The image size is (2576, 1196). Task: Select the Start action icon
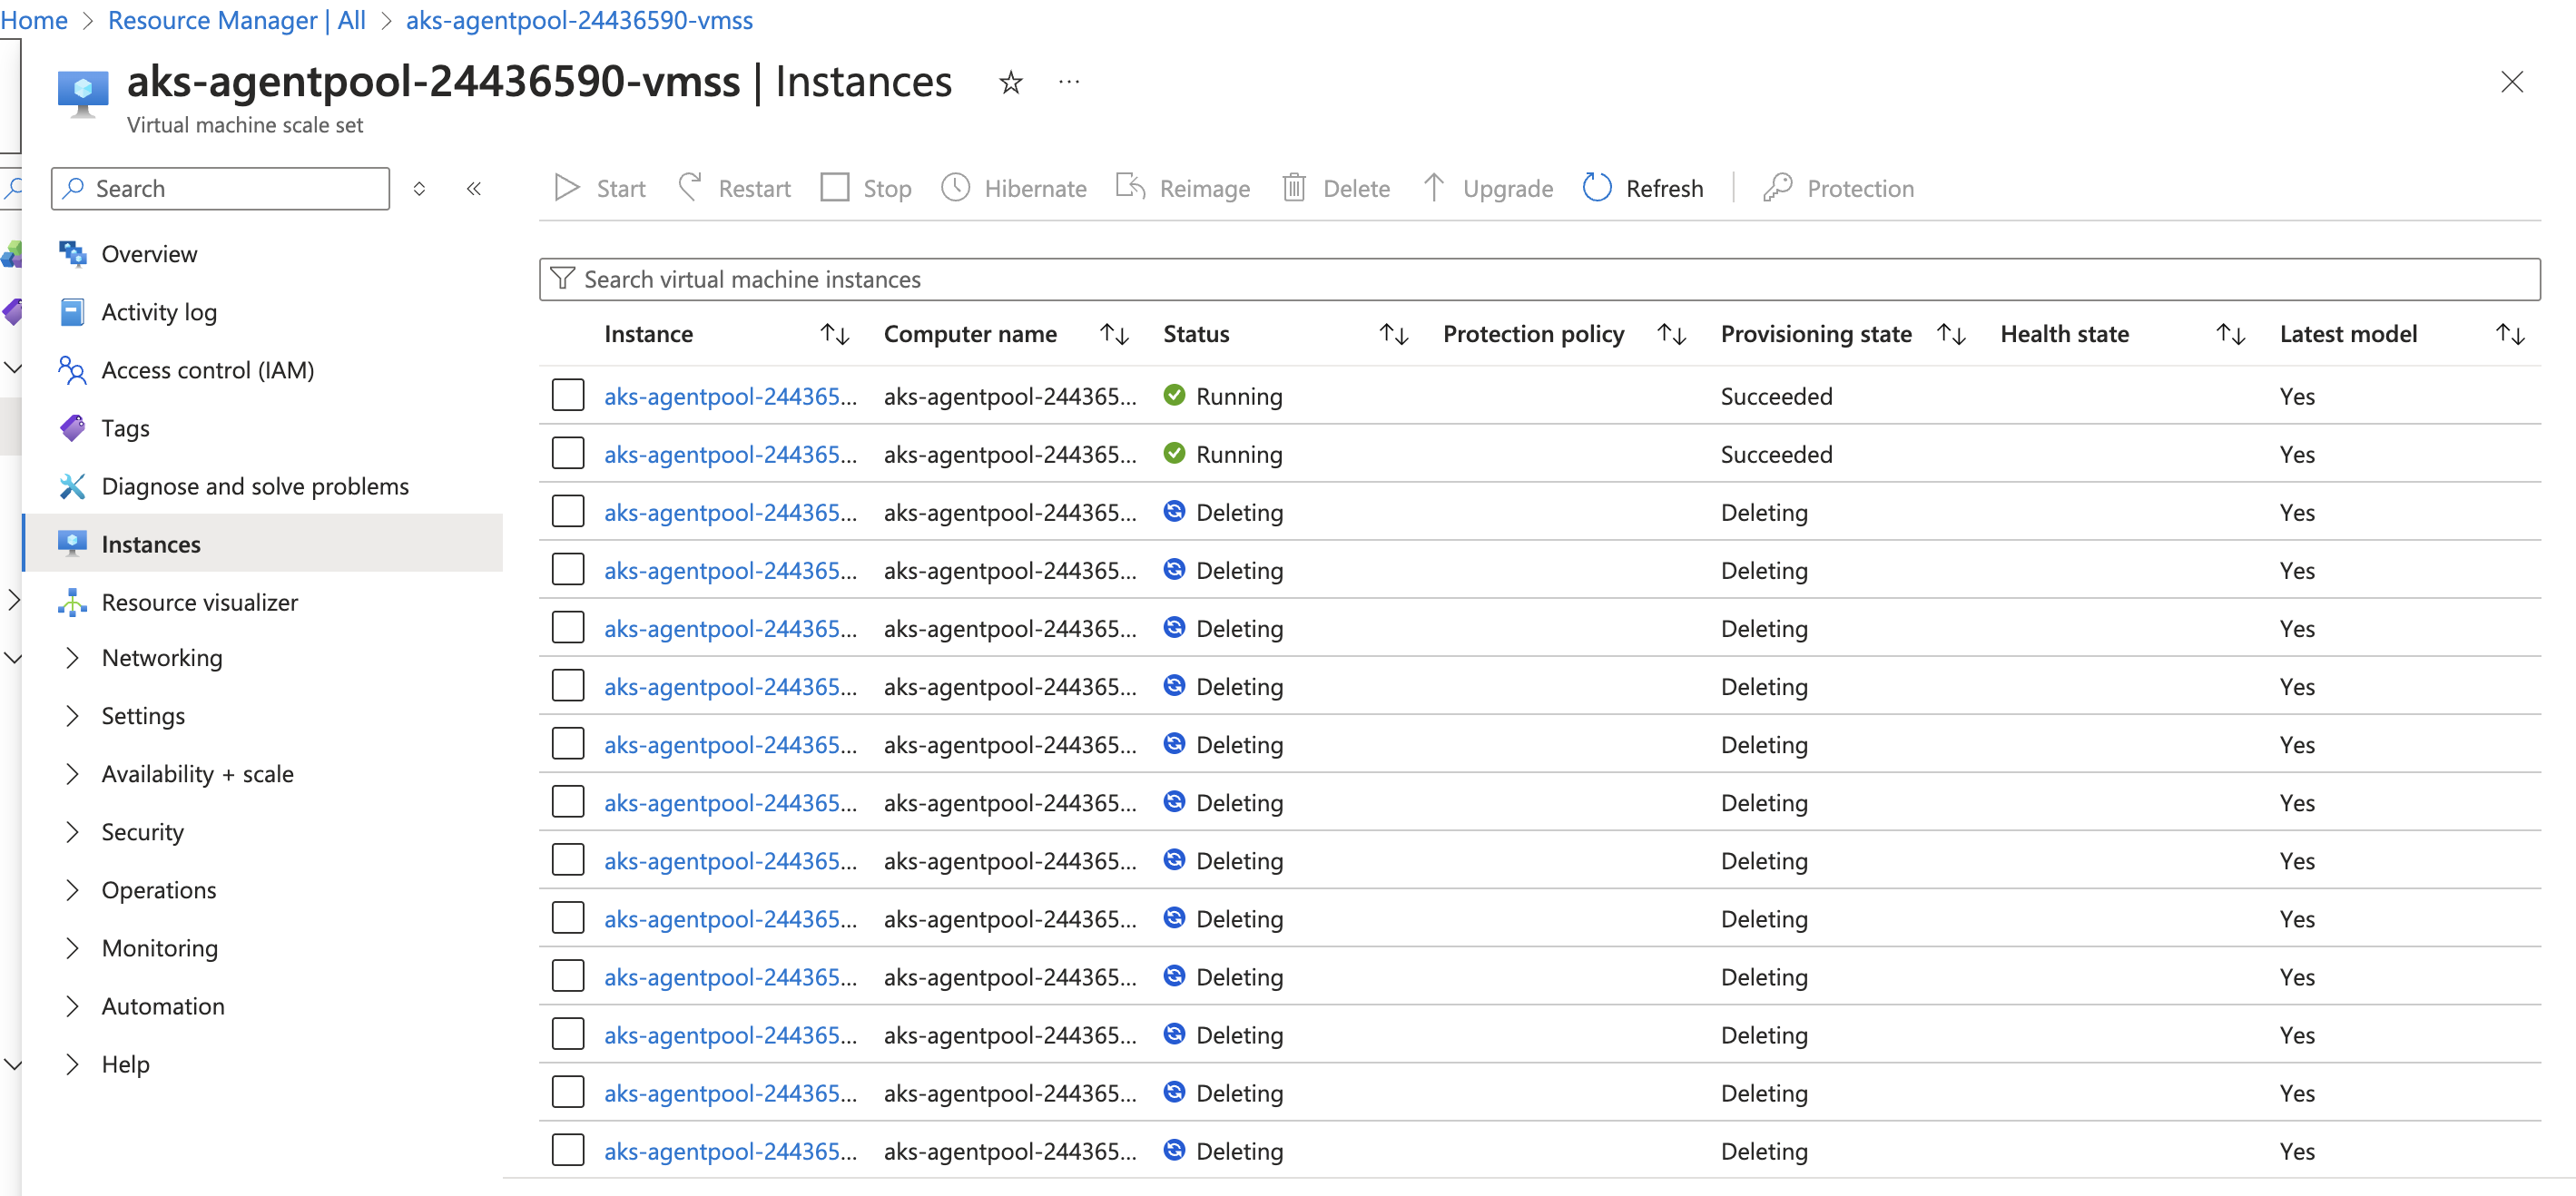(566, 188)
